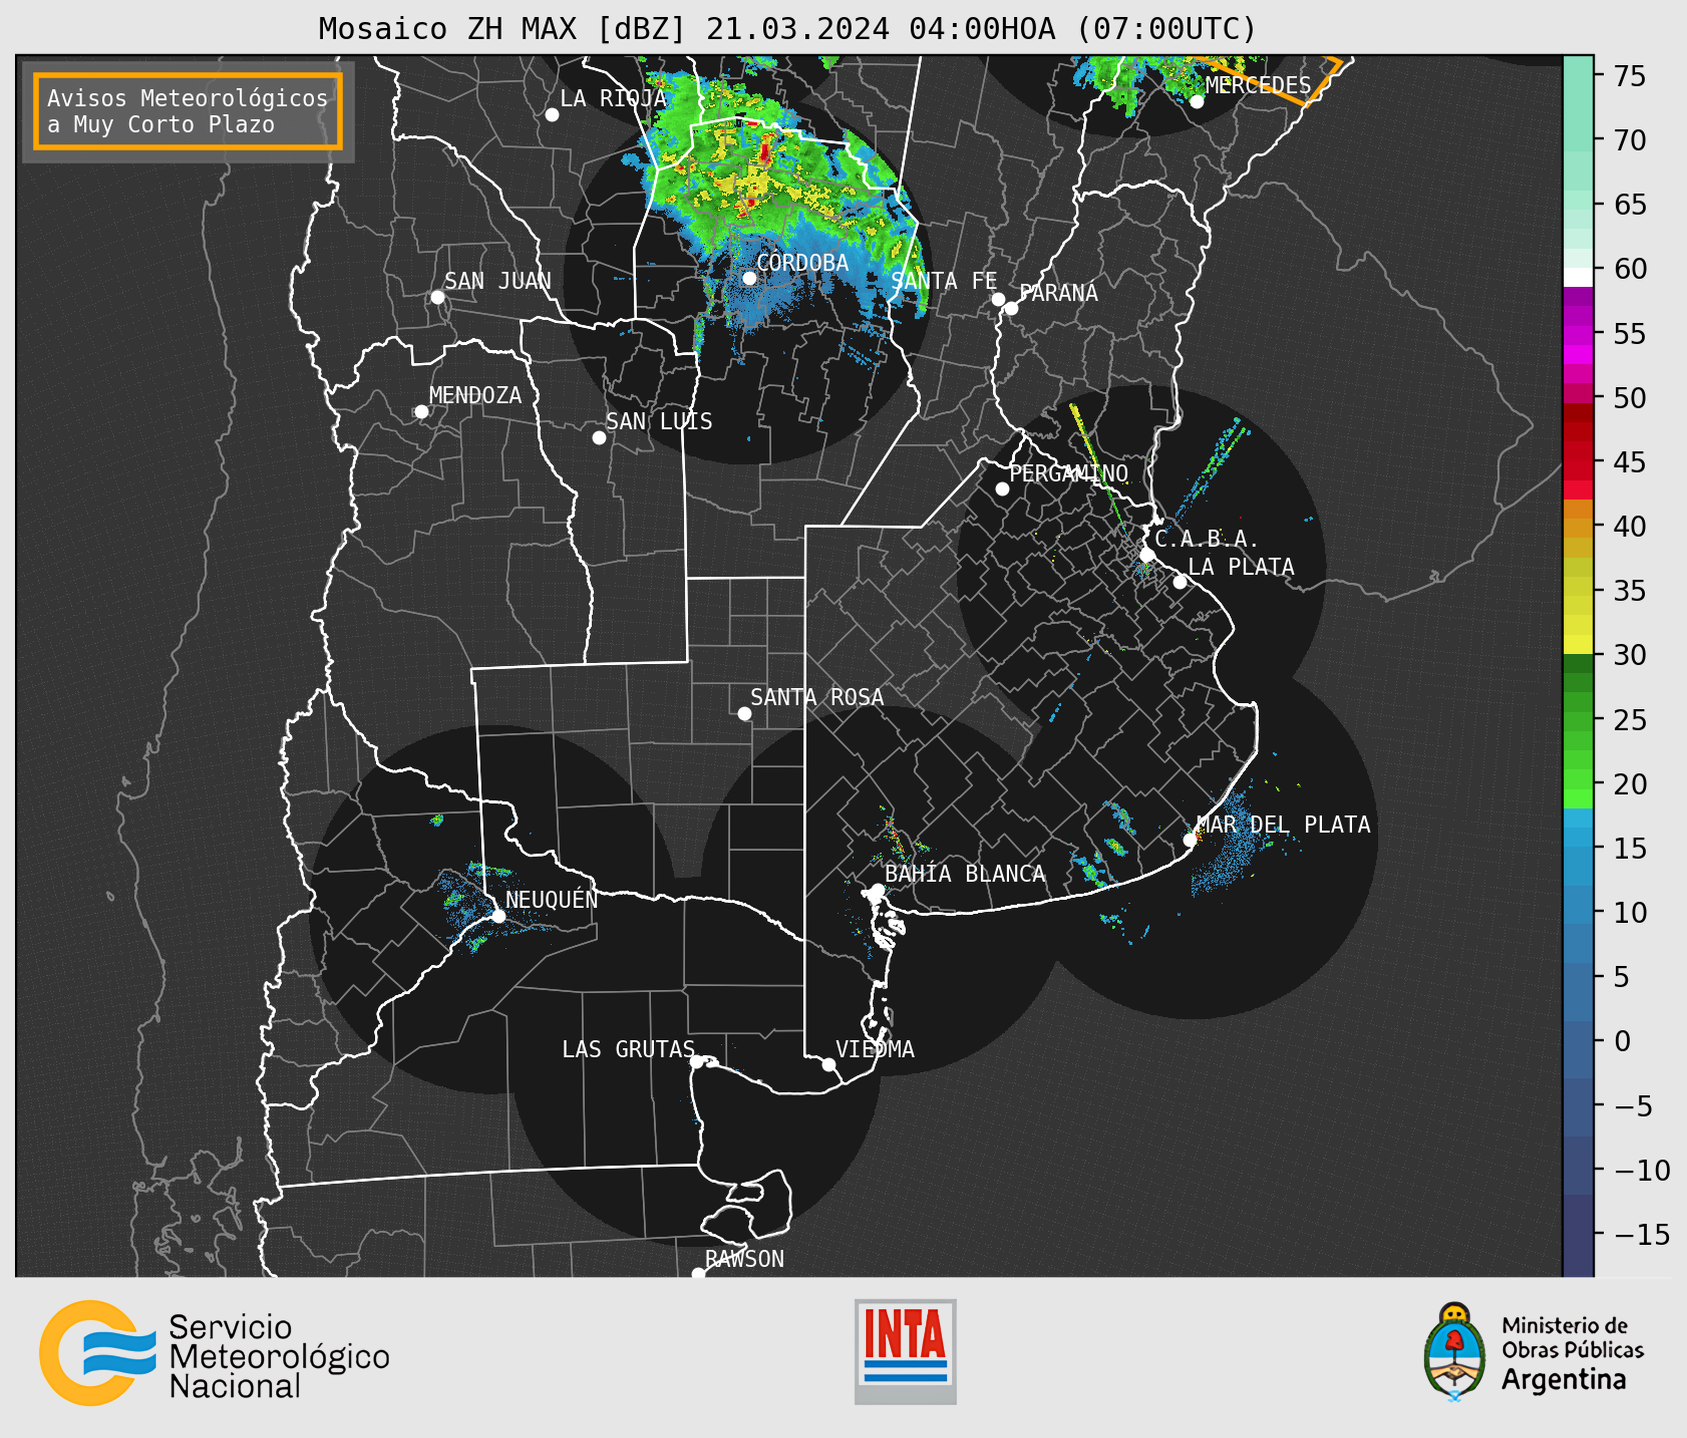The height and width of the screenshot is (1438, 1687).
Task: Click the La Rioja city marker dot
Action: pyautogui.click(x=552, y=115)
